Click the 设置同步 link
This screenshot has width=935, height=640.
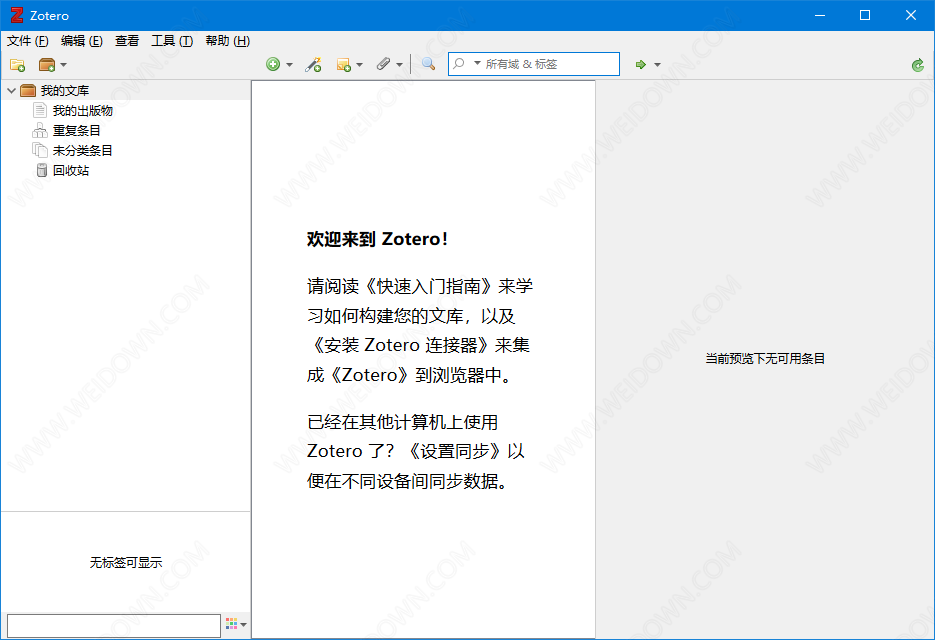(454, 451)
